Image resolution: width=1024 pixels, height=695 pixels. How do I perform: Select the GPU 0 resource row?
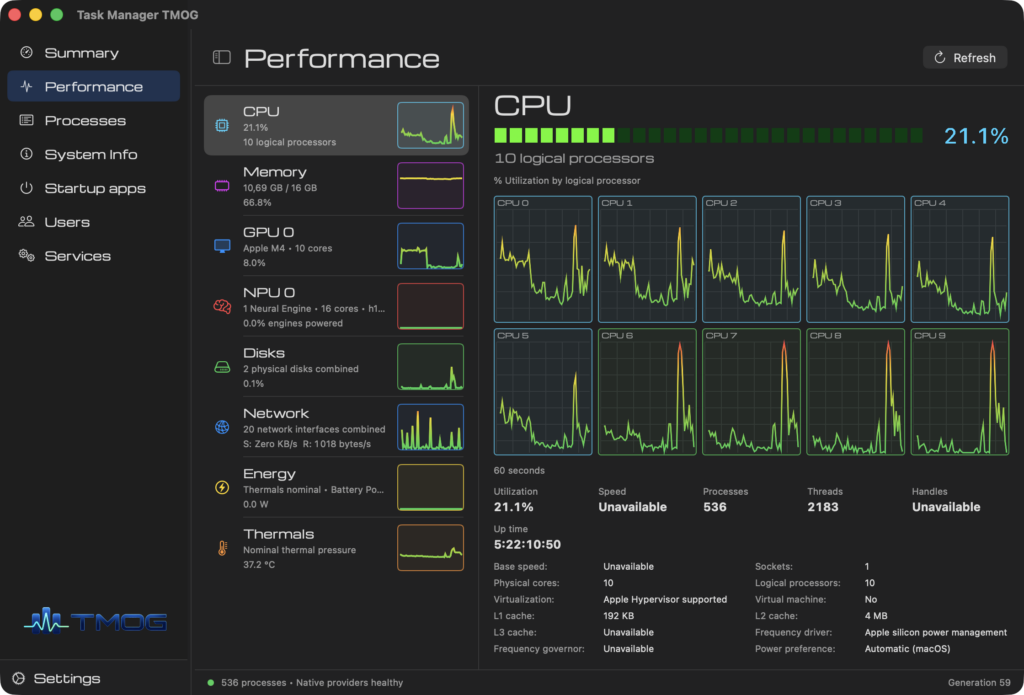pos(336,246)
